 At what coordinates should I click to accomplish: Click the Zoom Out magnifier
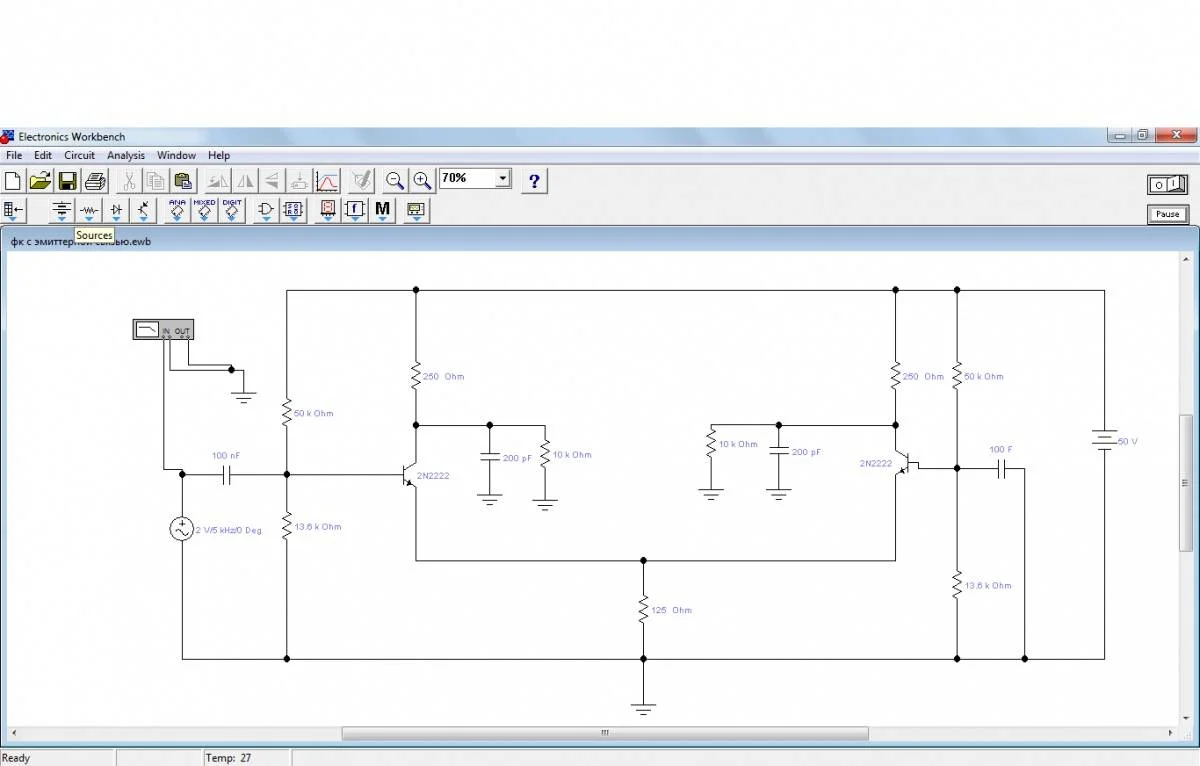(x=395, y=180)
